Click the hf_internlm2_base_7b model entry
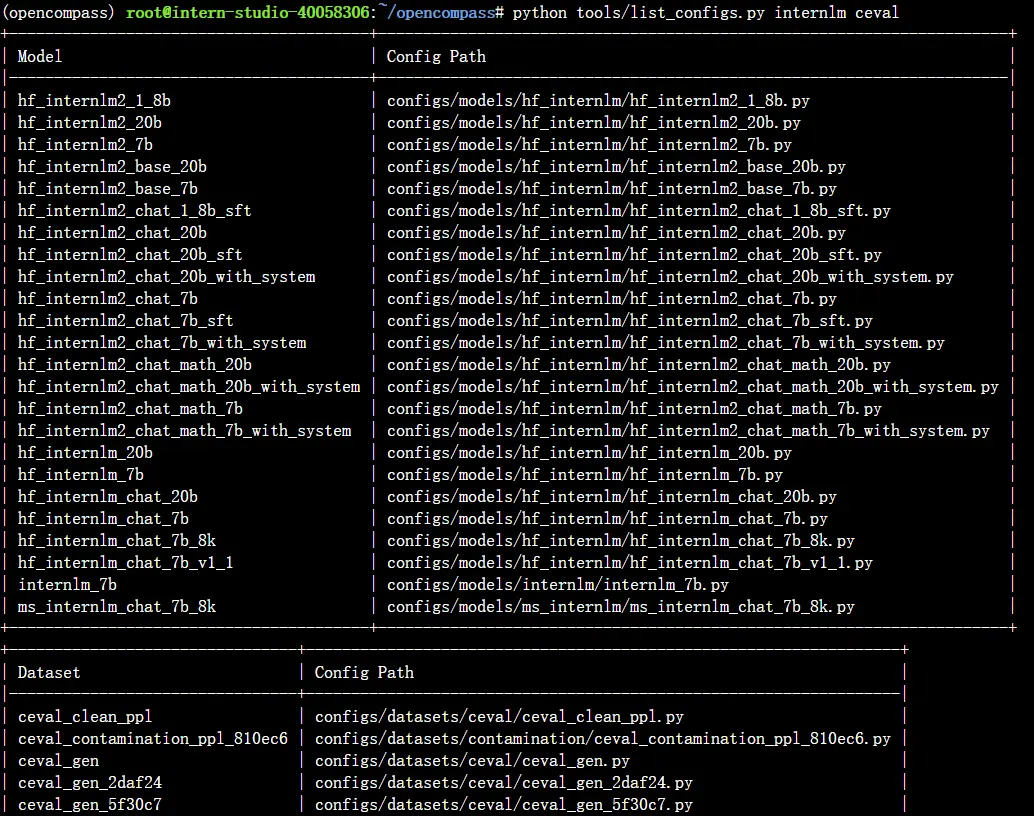 click(x=107, y=189)
